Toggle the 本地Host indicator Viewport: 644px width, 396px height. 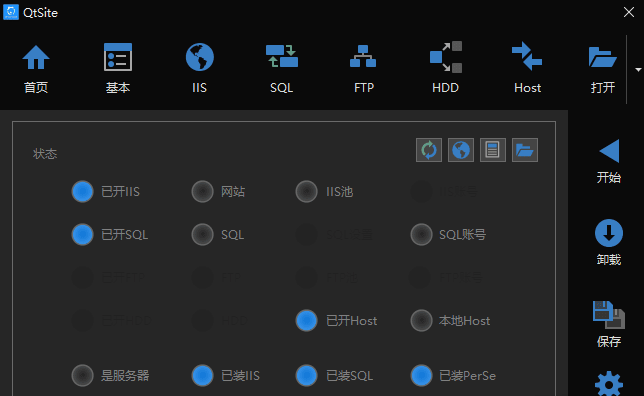(x=421, y=320)
